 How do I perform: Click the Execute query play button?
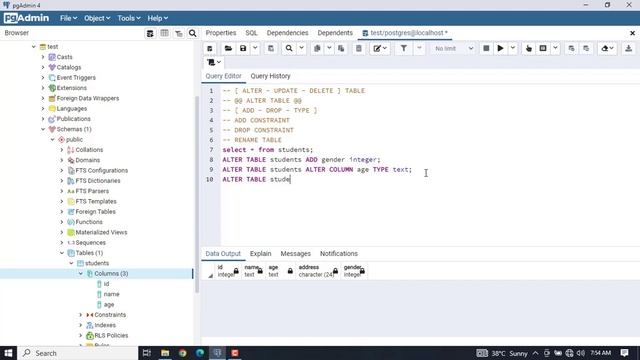(500, 48)
